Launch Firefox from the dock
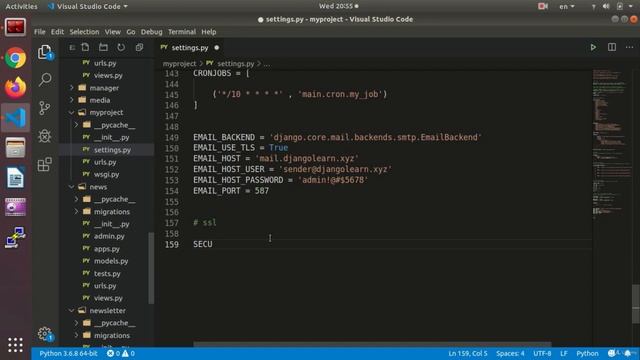Viewport: 640px width, 360px height. pos(16,87)
